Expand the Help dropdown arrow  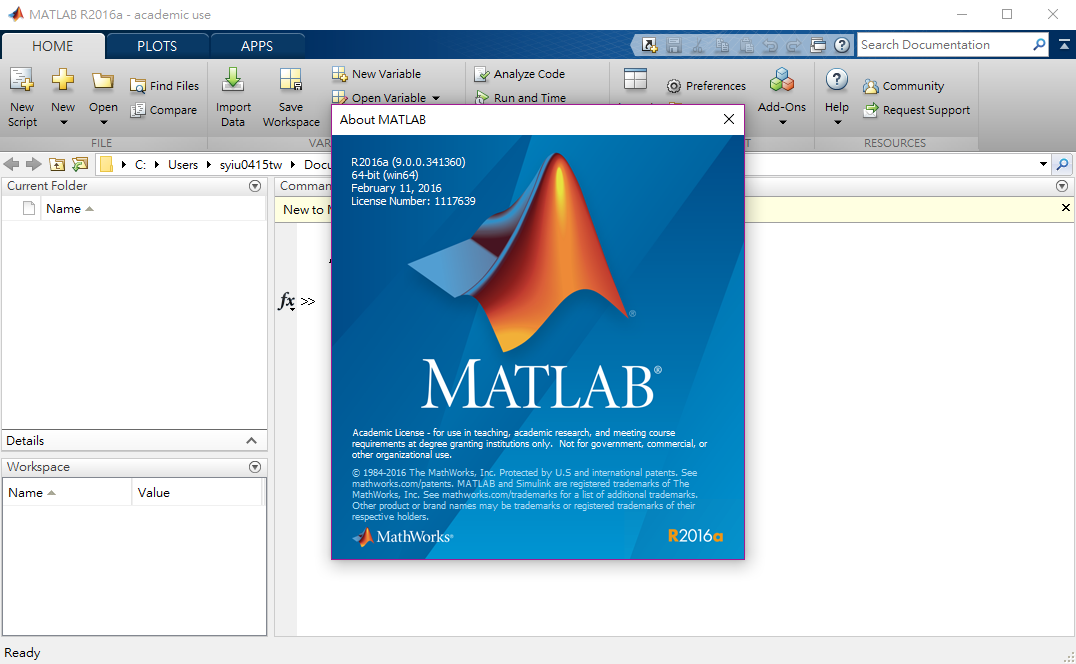pos(837,123)
